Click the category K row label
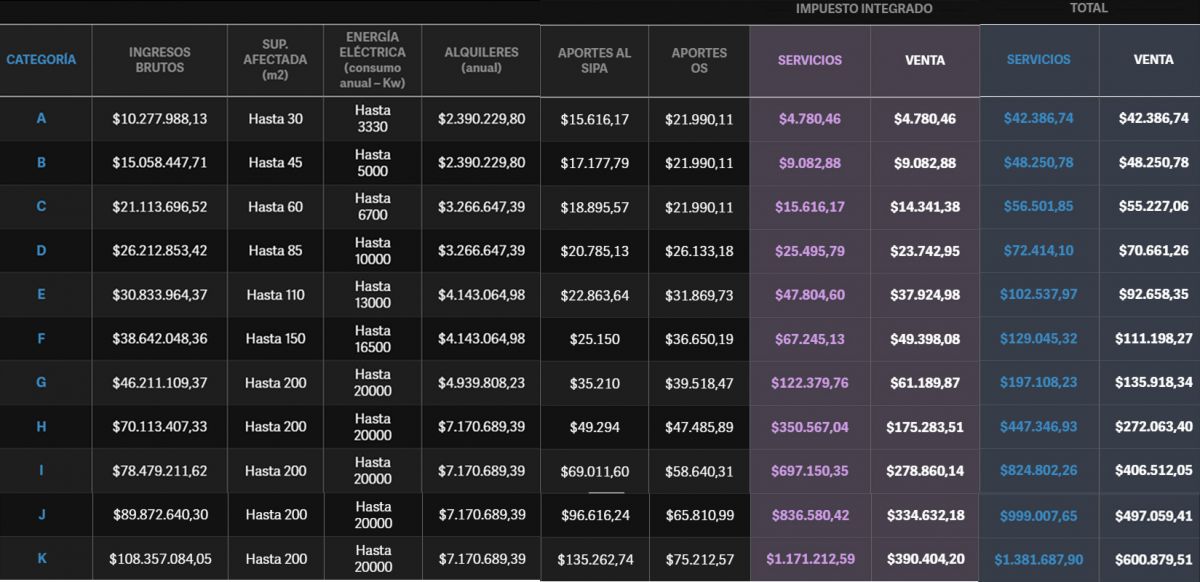 pos(41,559)
